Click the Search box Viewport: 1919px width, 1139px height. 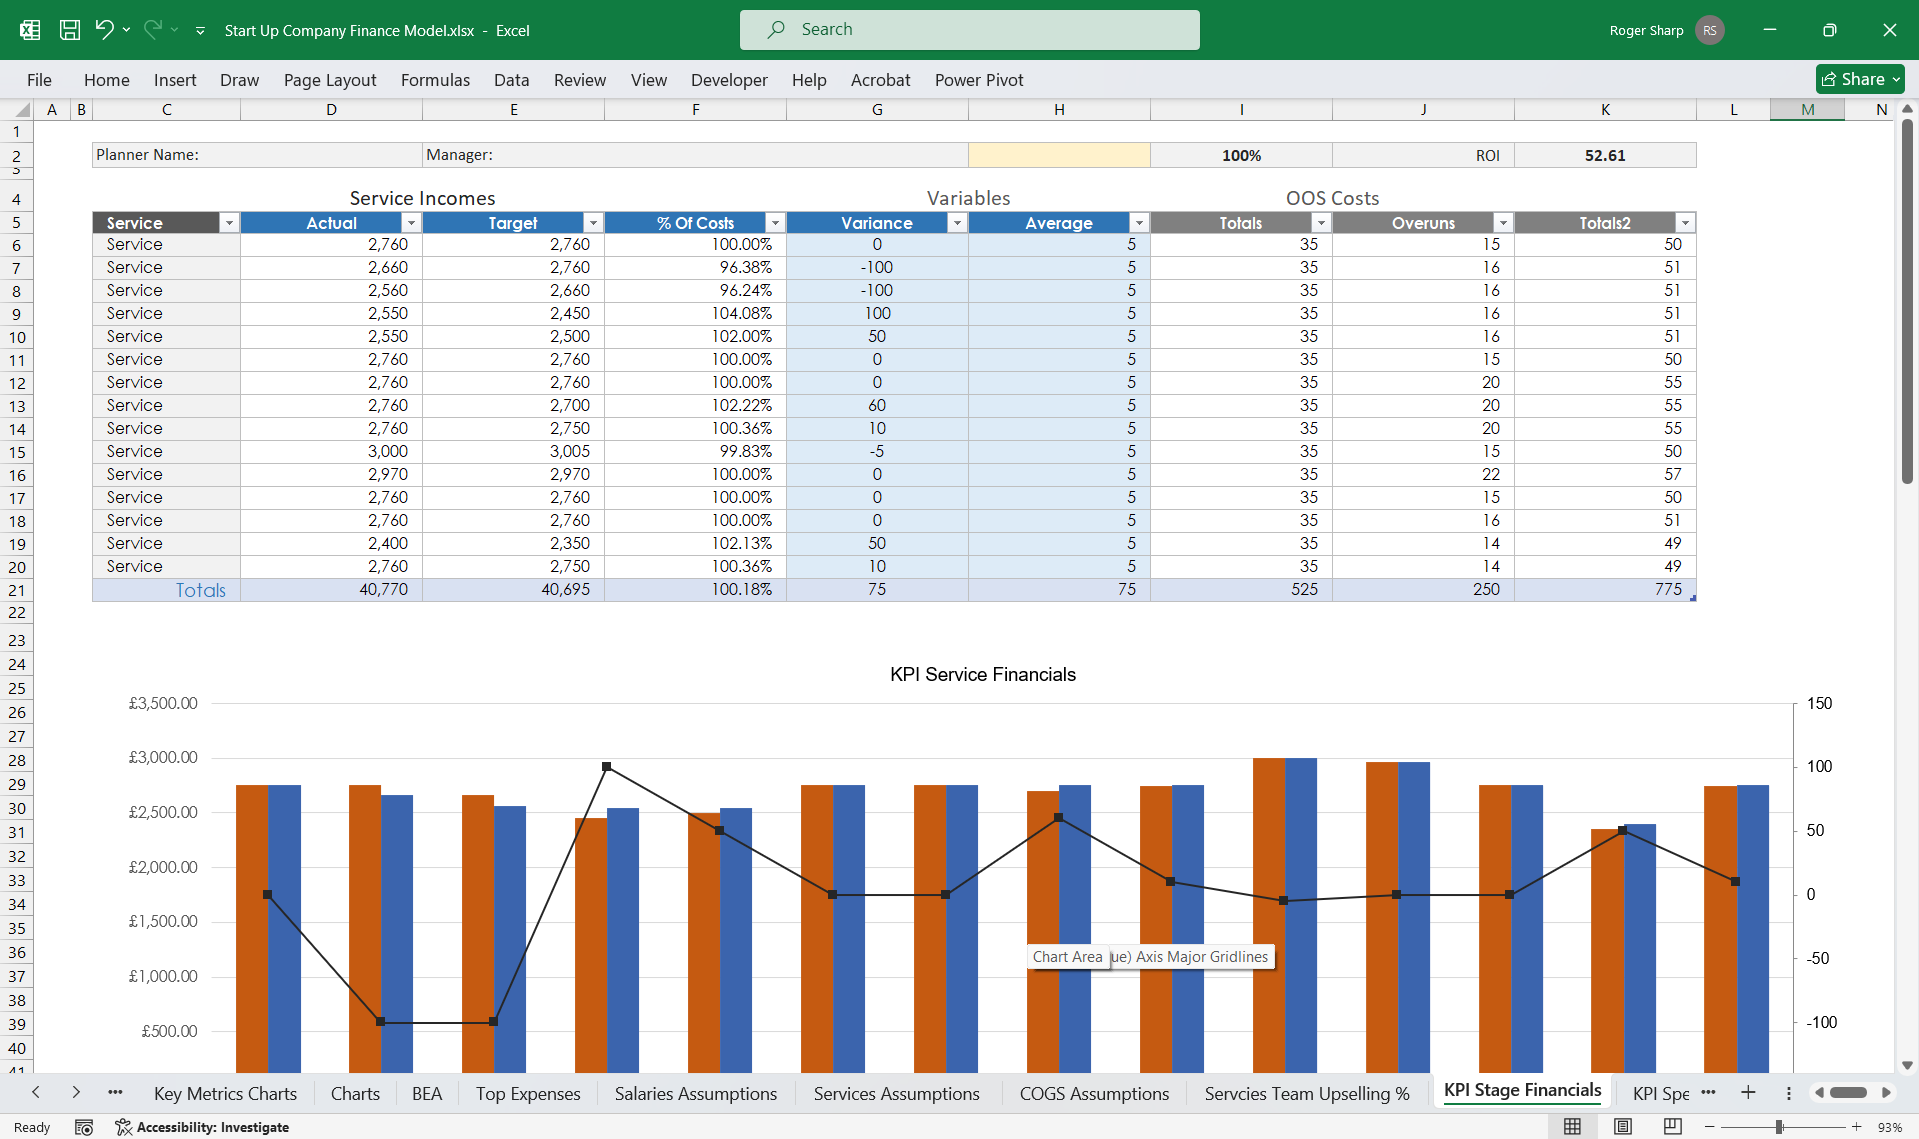pos(969,30)
